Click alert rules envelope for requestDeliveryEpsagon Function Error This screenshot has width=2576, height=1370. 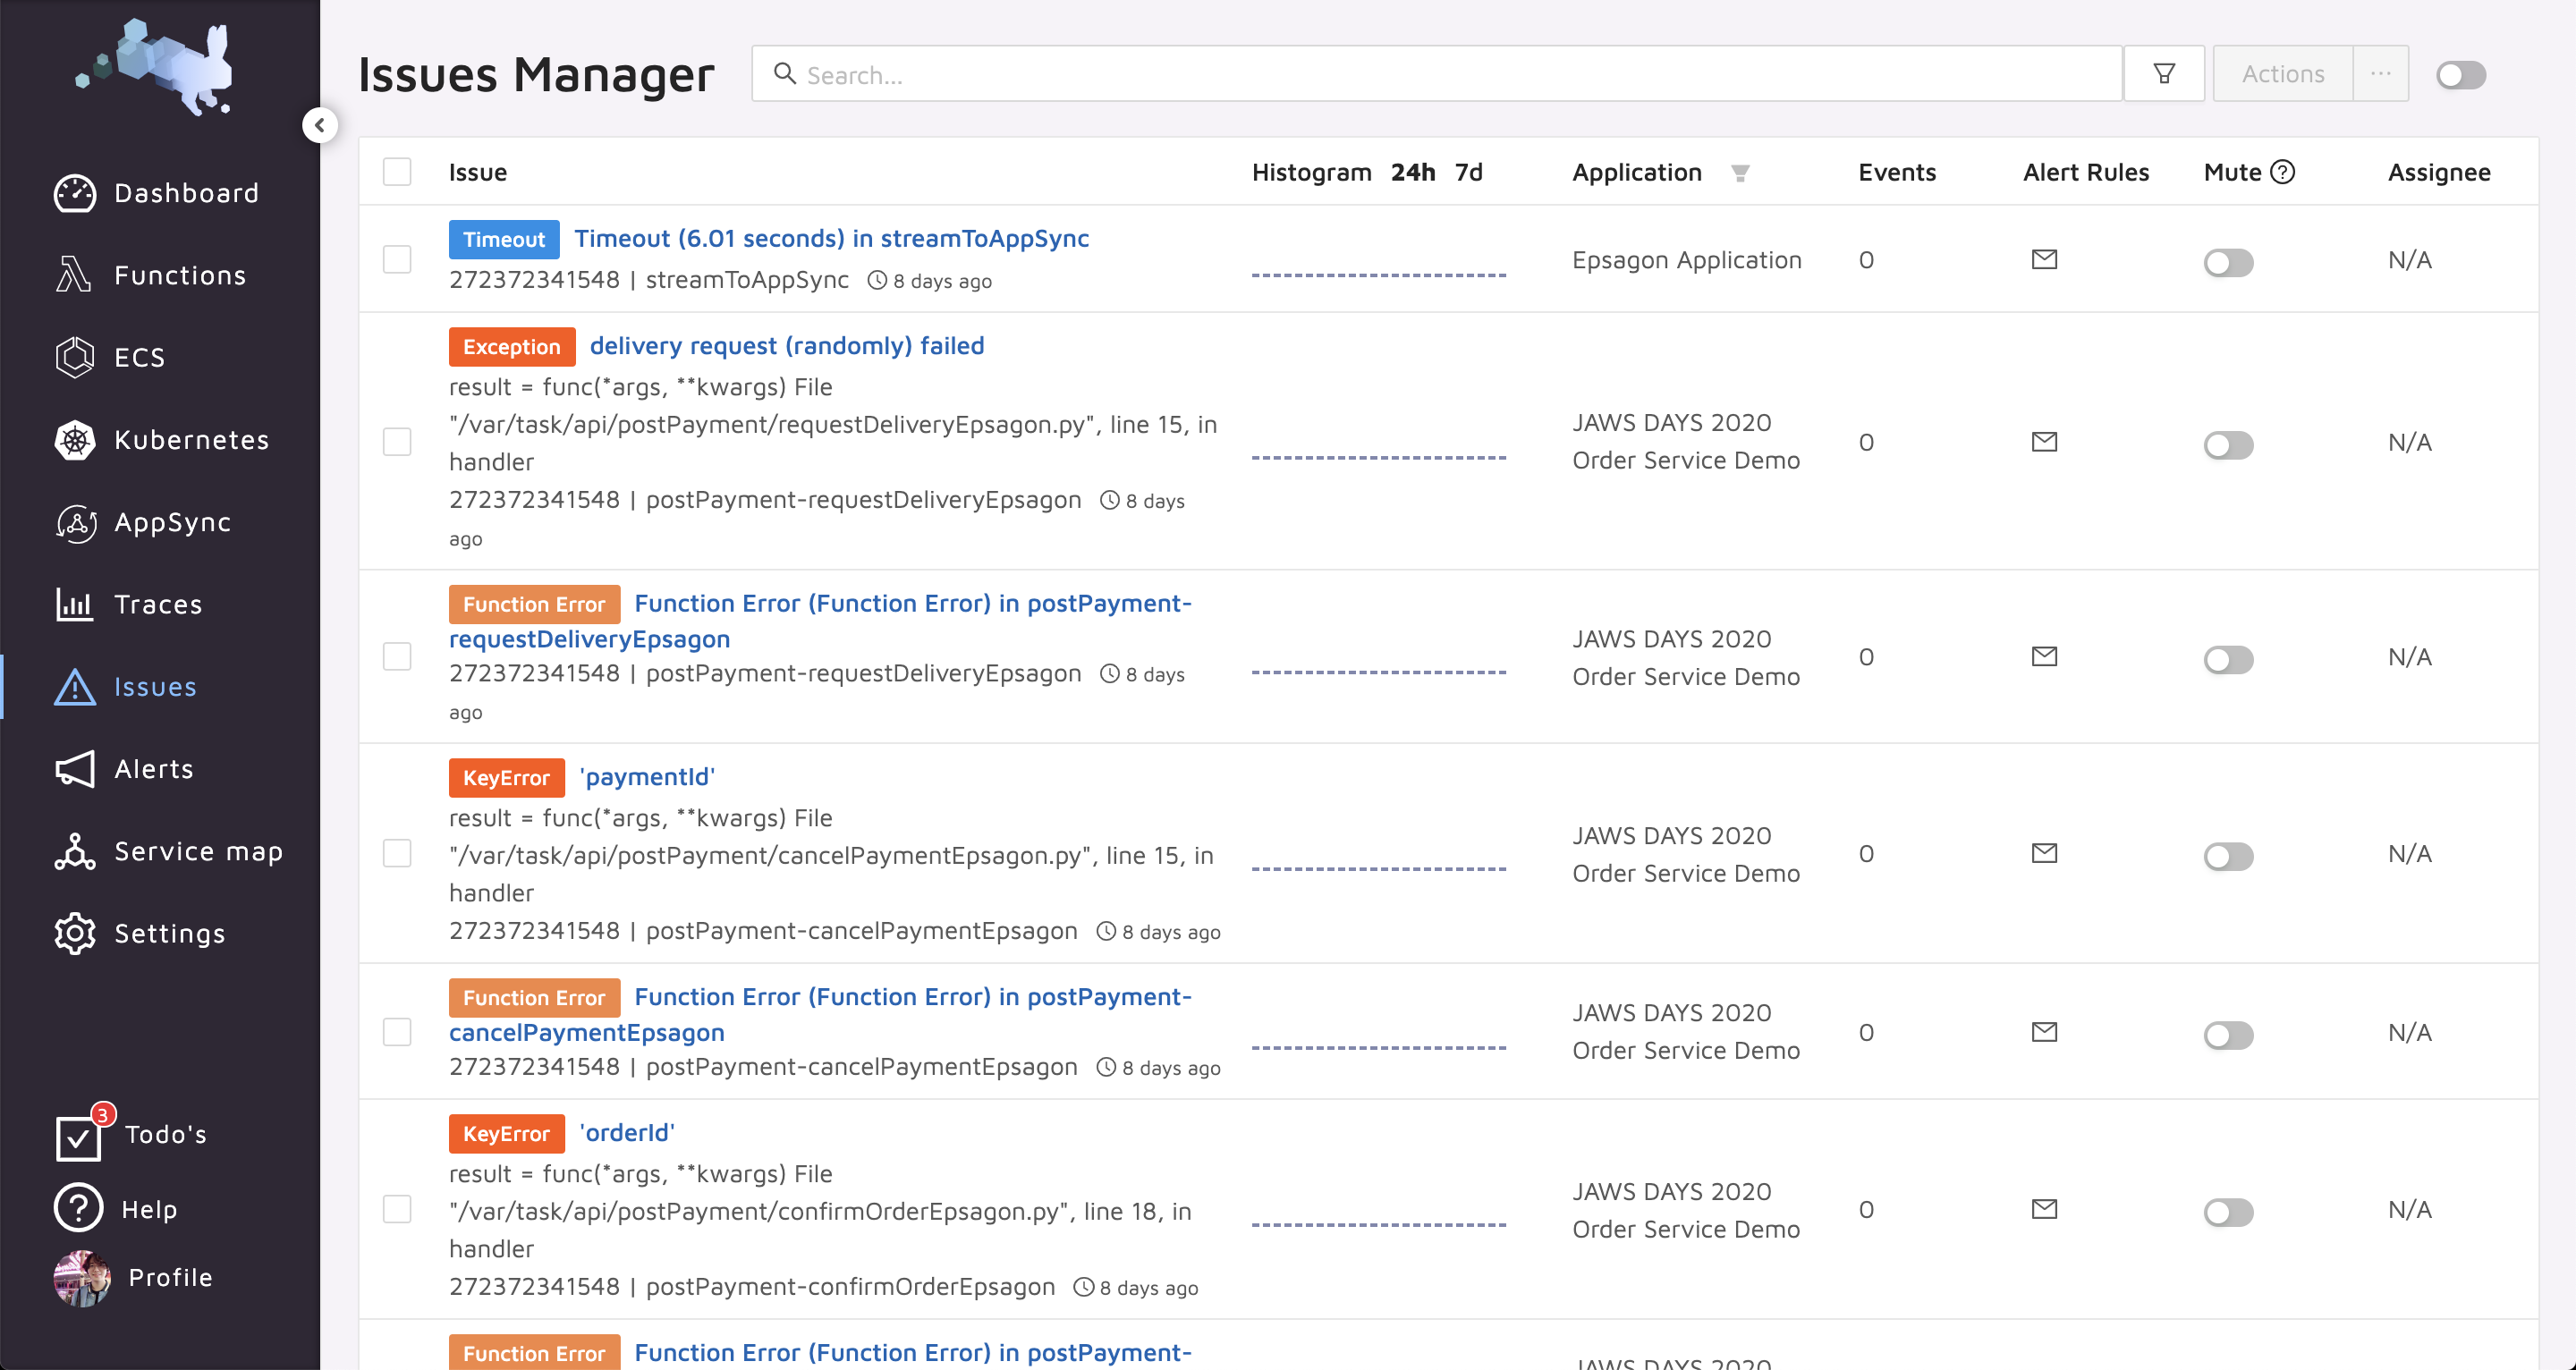(2044, 656)
